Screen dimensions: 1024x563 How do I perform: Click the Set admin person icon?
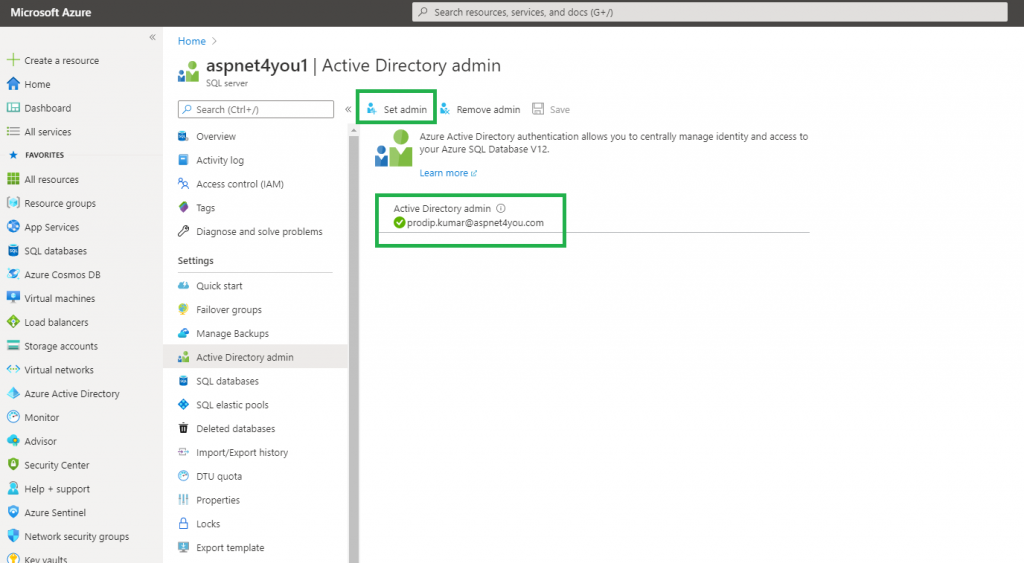372,109
